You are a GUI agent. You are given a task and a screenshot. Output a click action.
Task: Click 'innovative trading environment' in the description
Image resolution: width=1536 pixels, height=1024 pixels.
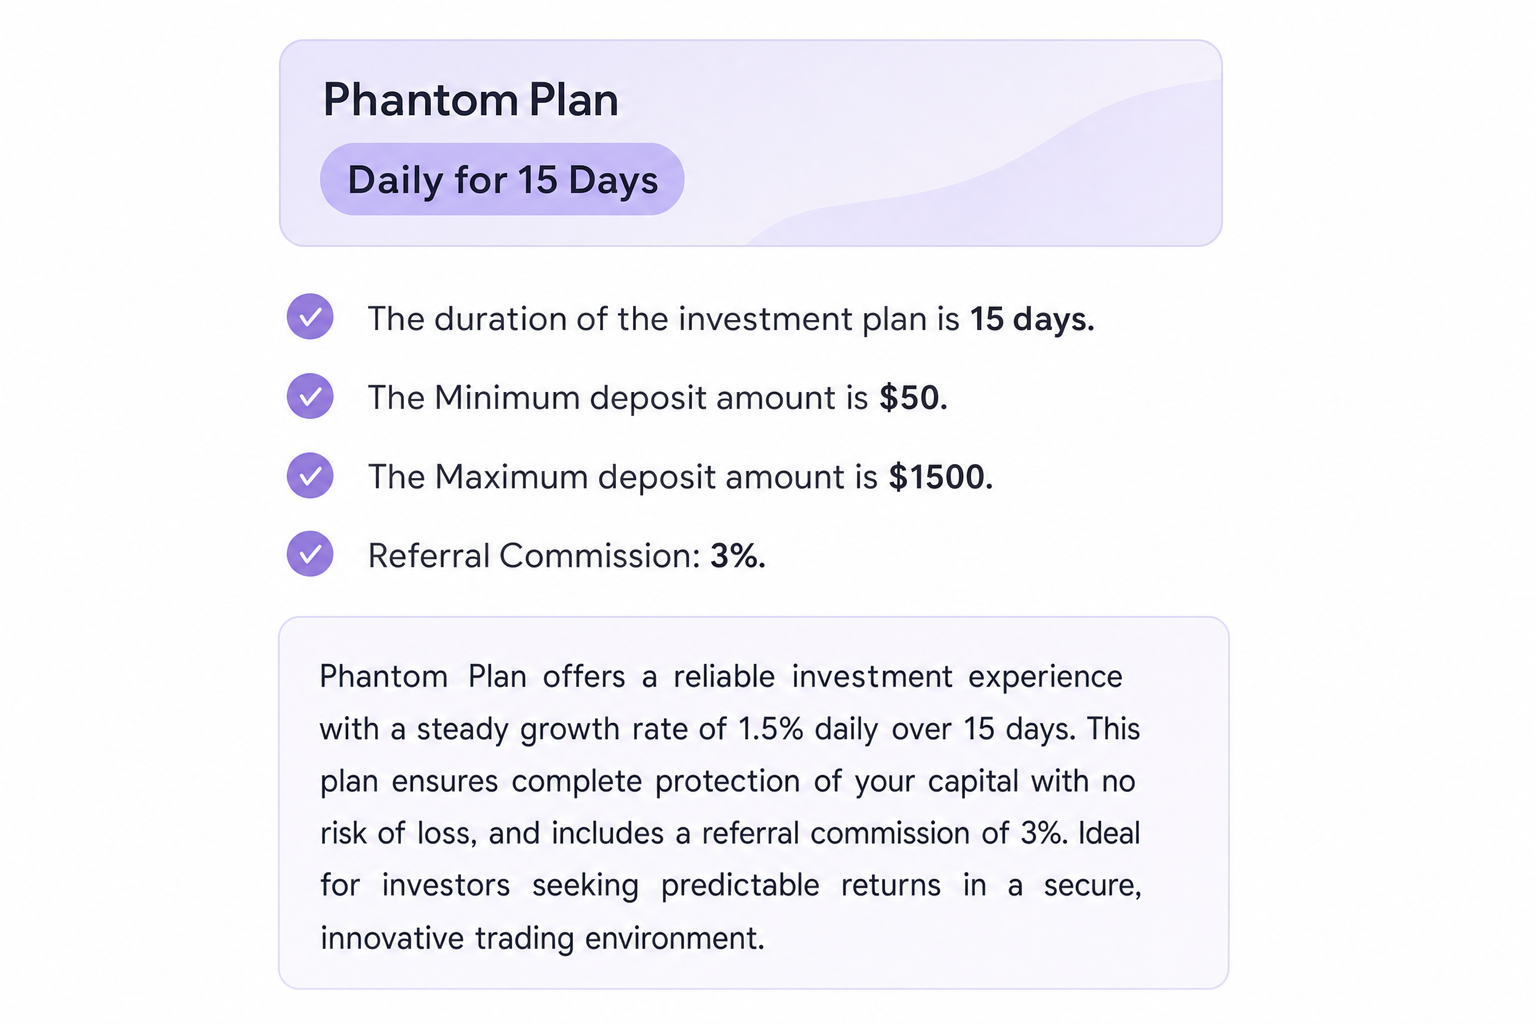542,938
